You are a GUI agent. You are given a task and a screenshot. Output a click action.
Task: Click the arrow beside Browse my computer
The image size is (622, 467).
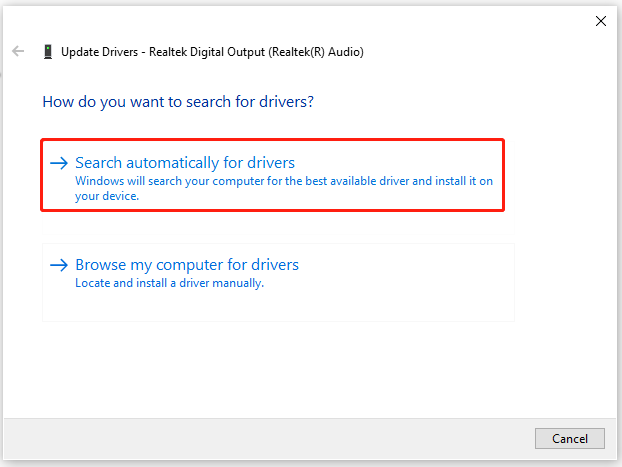click(59, 265)
